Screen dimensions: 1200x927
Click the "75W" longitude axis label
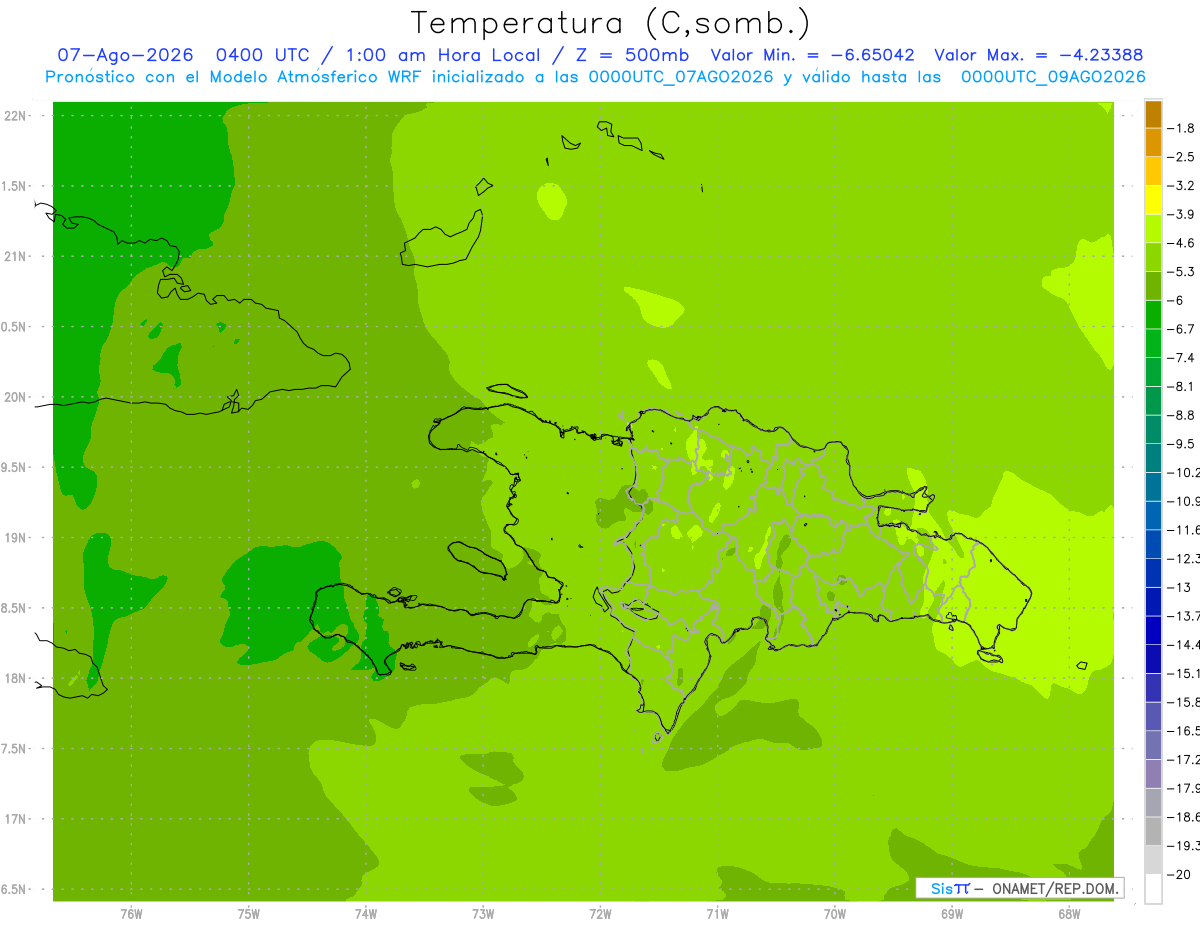(x=249, y=913)
